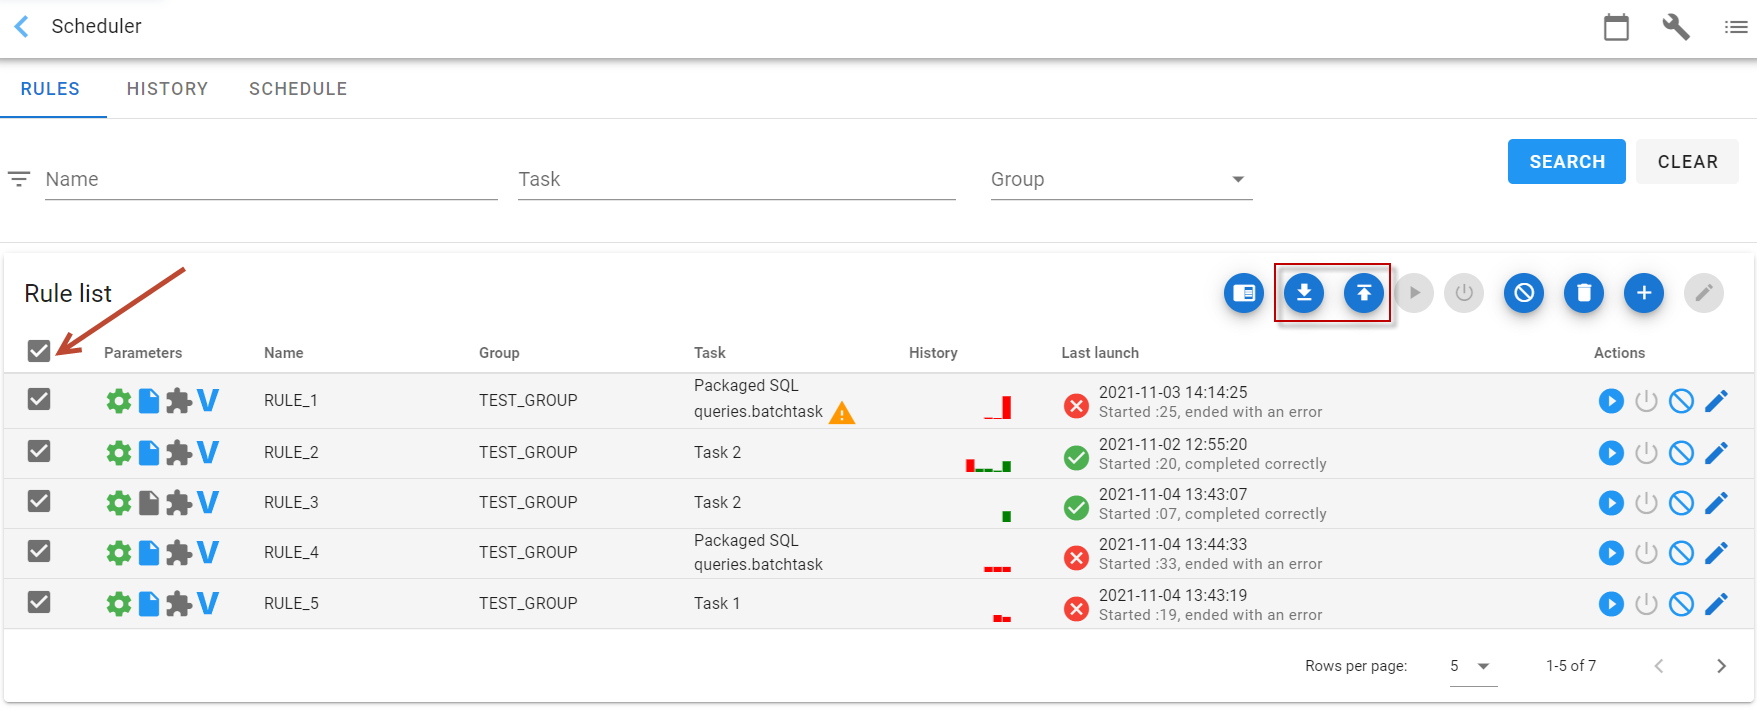Click the RULE_5 history bar chart
Viewport: 1757px width, 719px height.
1001,618
